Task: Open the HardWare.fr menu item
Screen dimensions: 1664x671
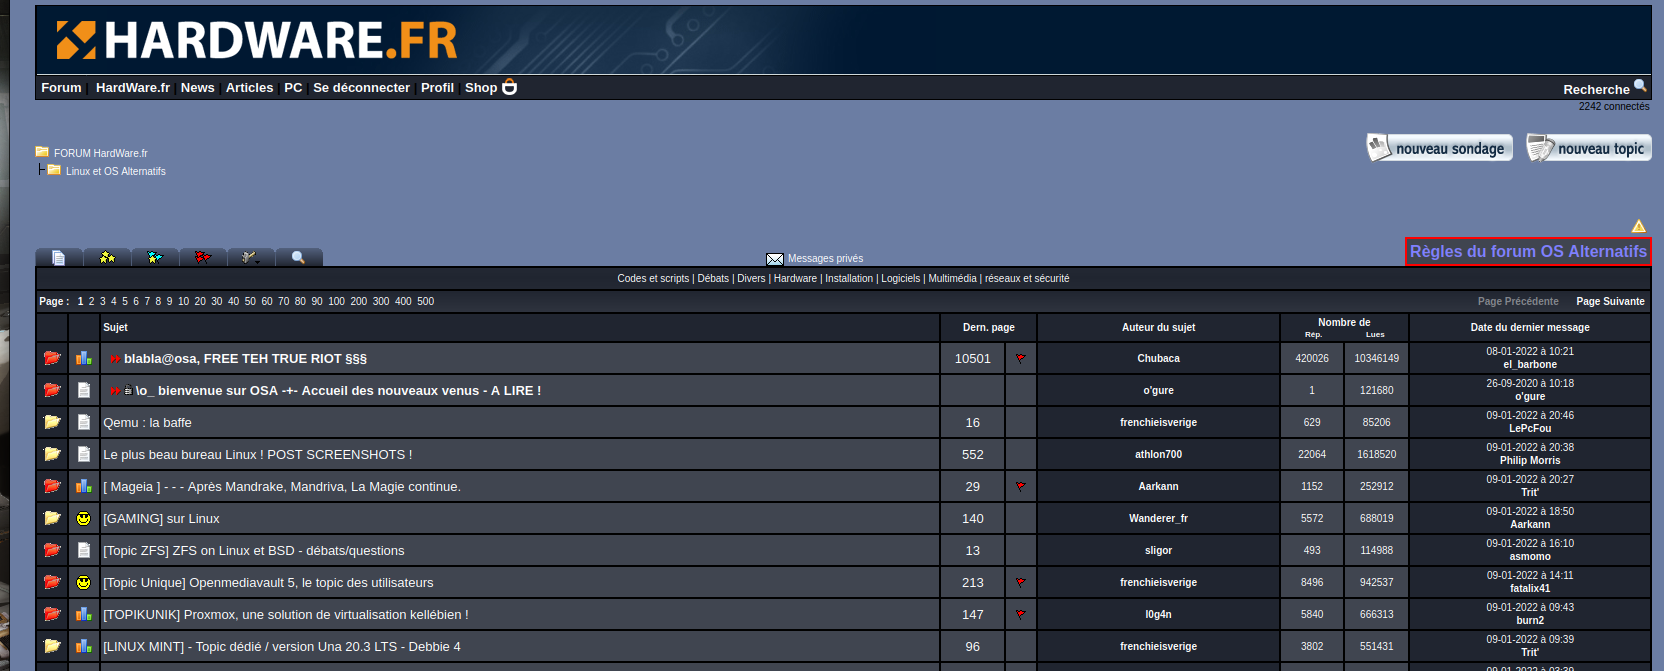Action: 133,88
